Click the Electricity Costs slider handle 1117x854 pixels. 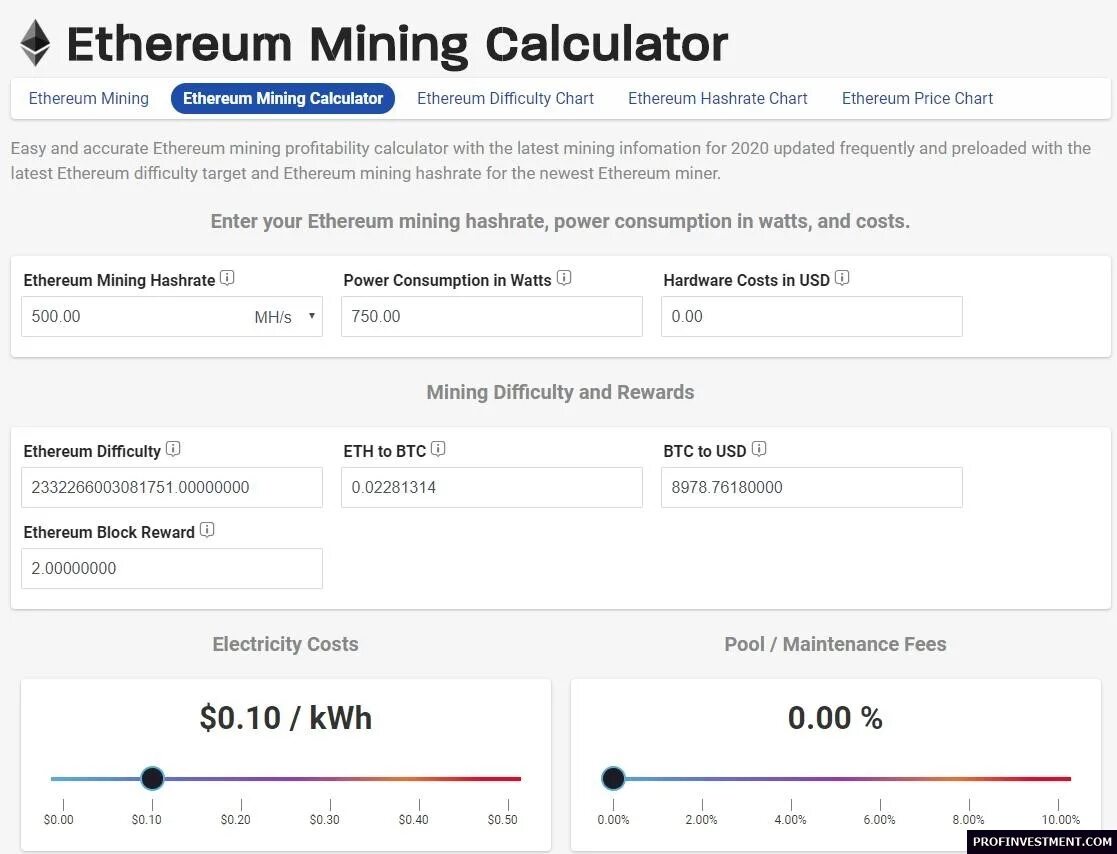point(152,779)
